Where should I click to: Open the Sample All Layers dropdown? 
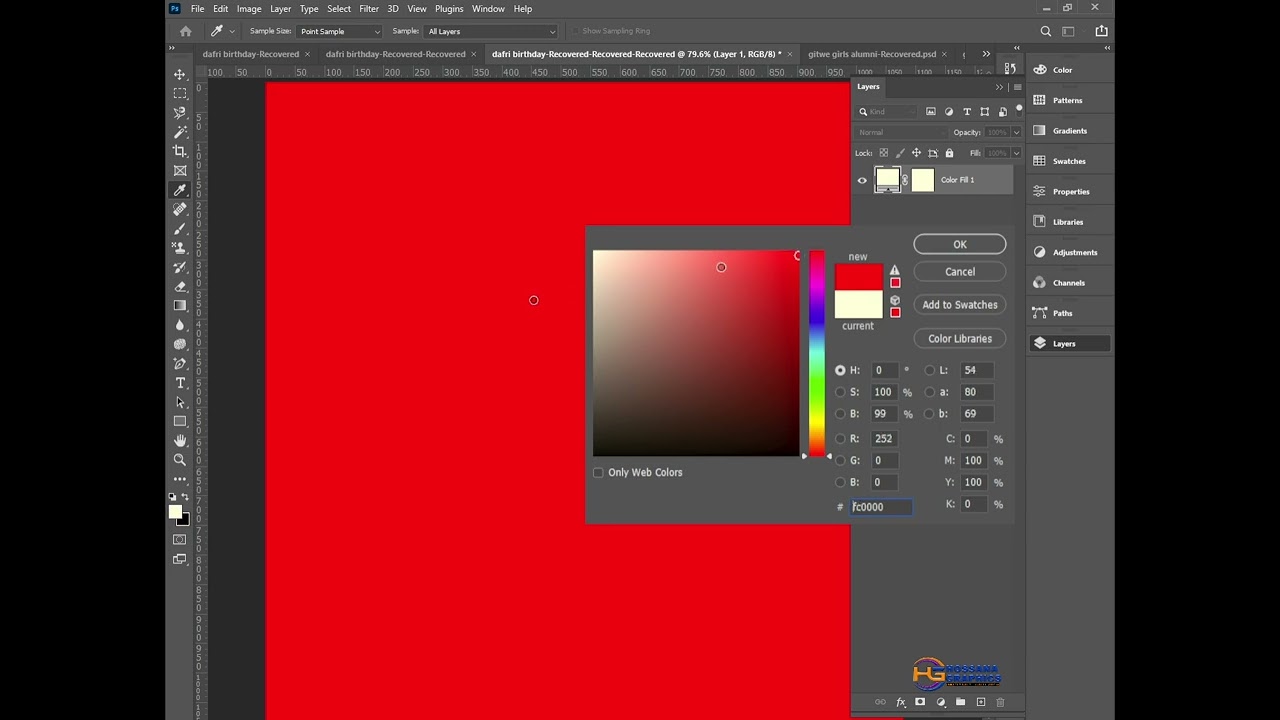coord(491,31)
